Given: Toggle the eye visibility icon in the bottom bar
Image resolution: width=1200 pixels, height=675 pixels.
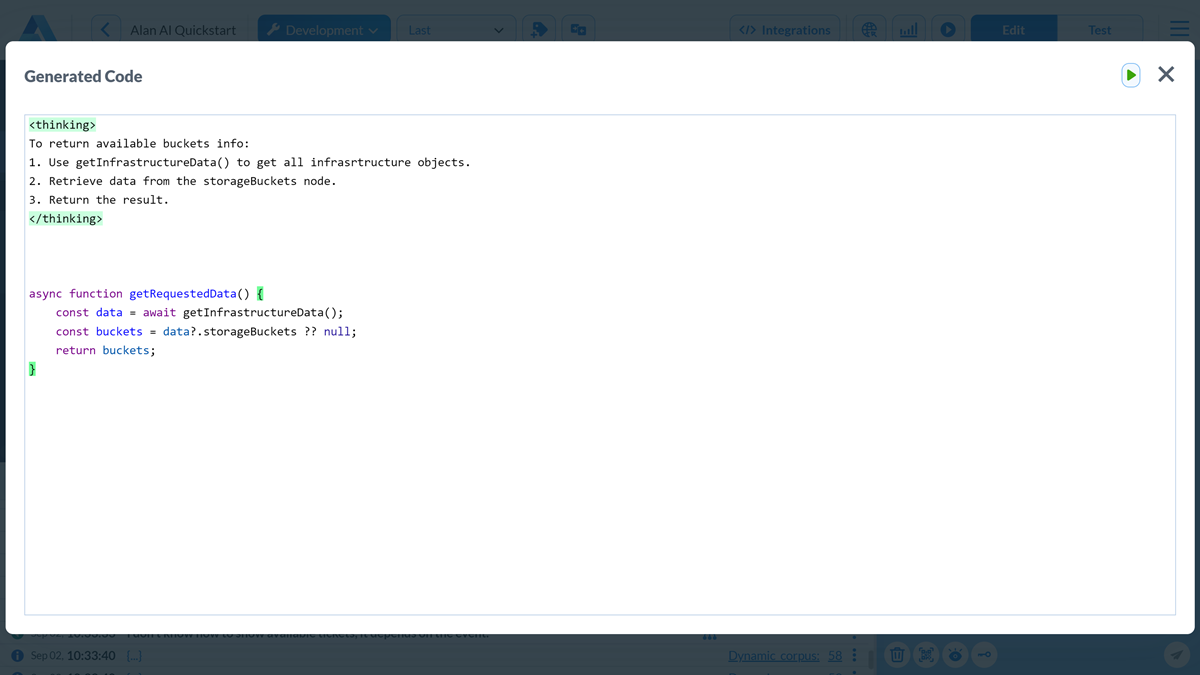Looking at the screenshot, I should point(955,655).
